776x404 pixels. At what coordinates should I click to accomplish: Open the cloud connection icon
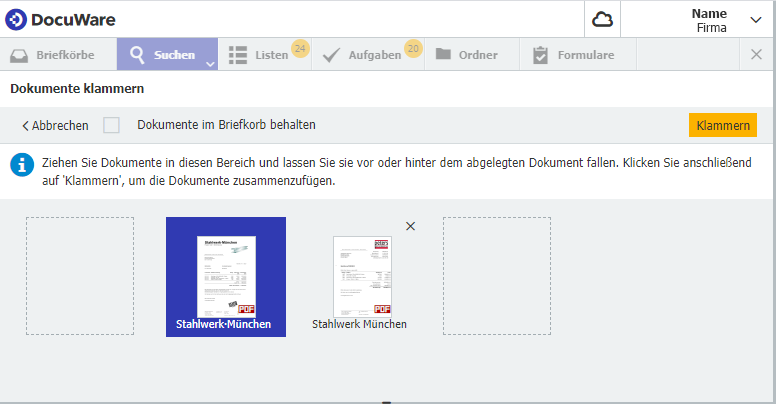click(x=602, y=20)
